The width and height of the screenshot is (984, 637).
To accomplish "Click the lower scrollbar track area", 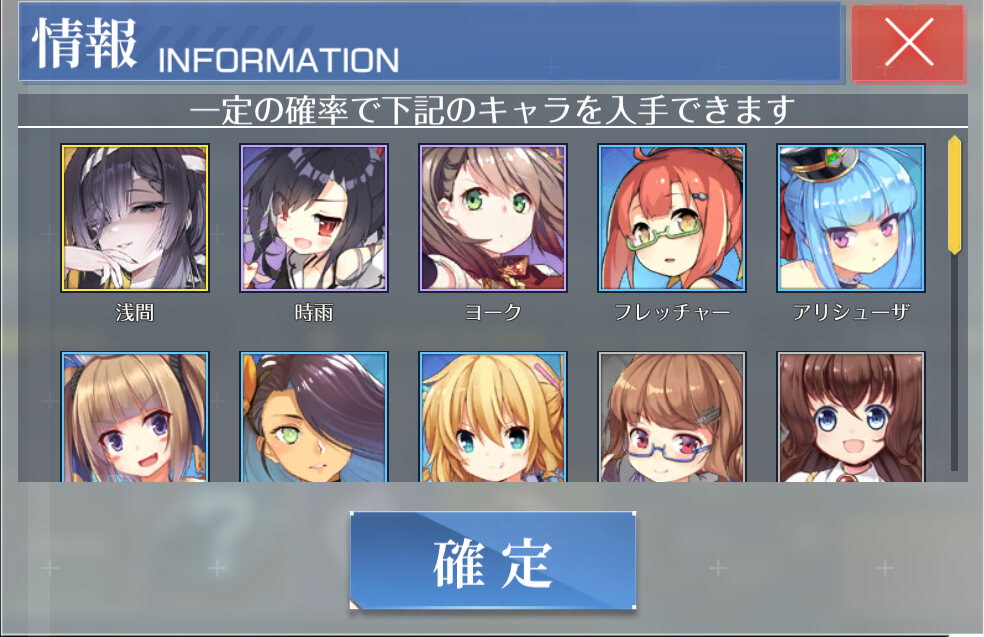I will click(x=955, y=363).
